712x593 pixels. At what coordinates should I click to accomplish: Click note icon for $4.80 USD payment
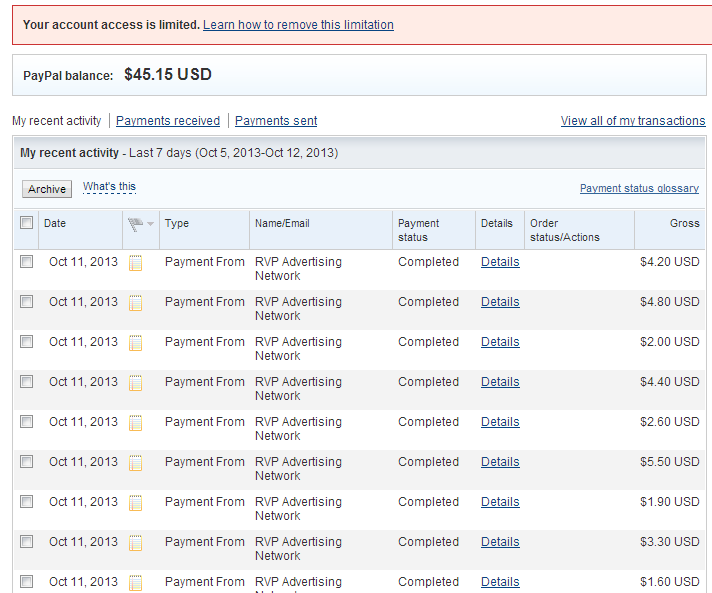[x=136, y=303]
